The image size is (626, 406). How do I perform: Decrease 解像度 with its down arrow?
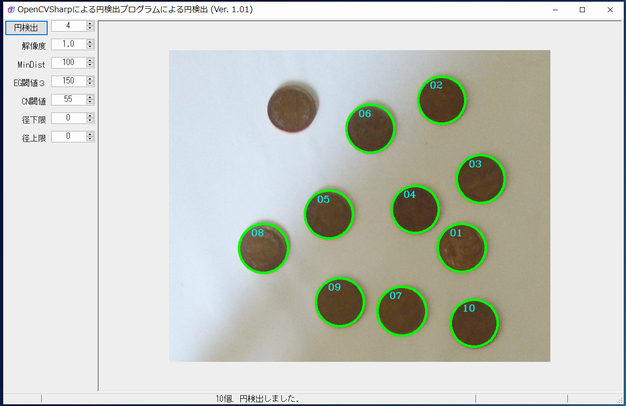pos(90,46)
